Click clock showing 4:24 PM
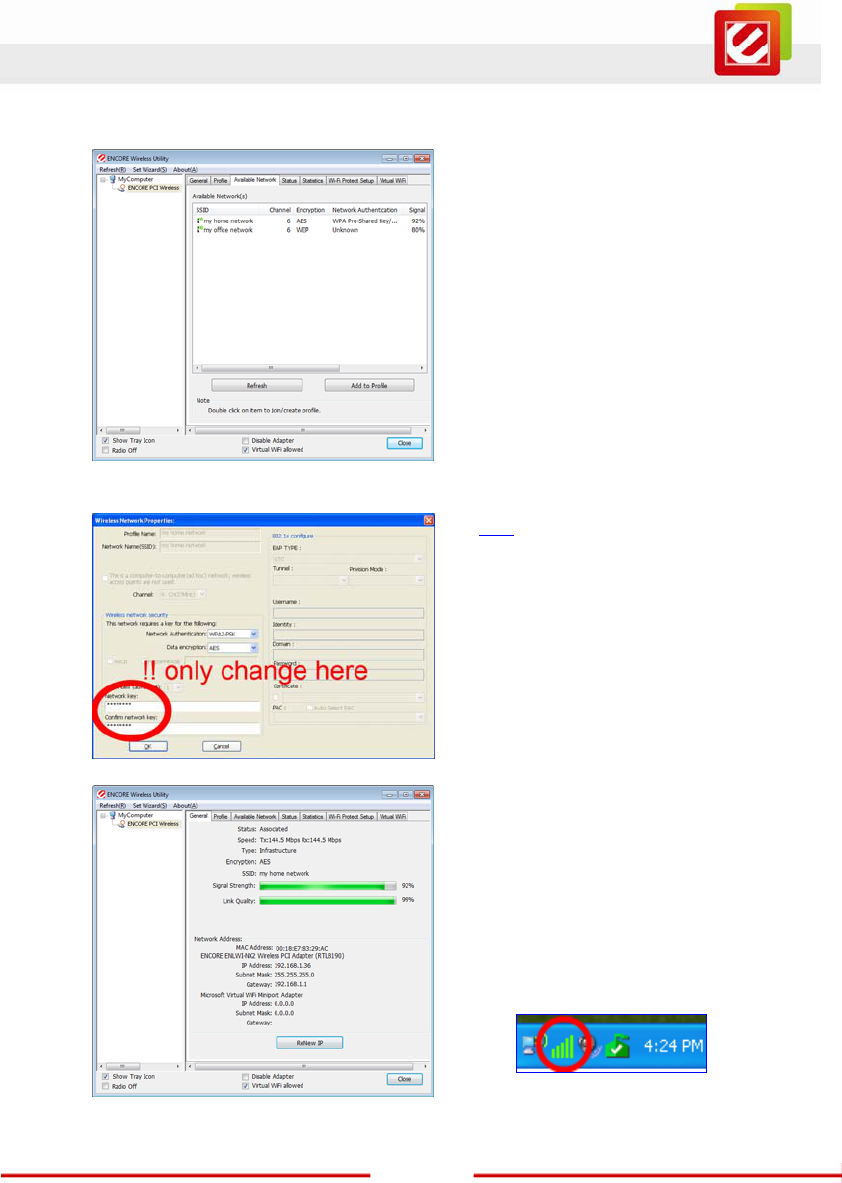Viewport: 842px width, 1183px height. coord(672,1046)
